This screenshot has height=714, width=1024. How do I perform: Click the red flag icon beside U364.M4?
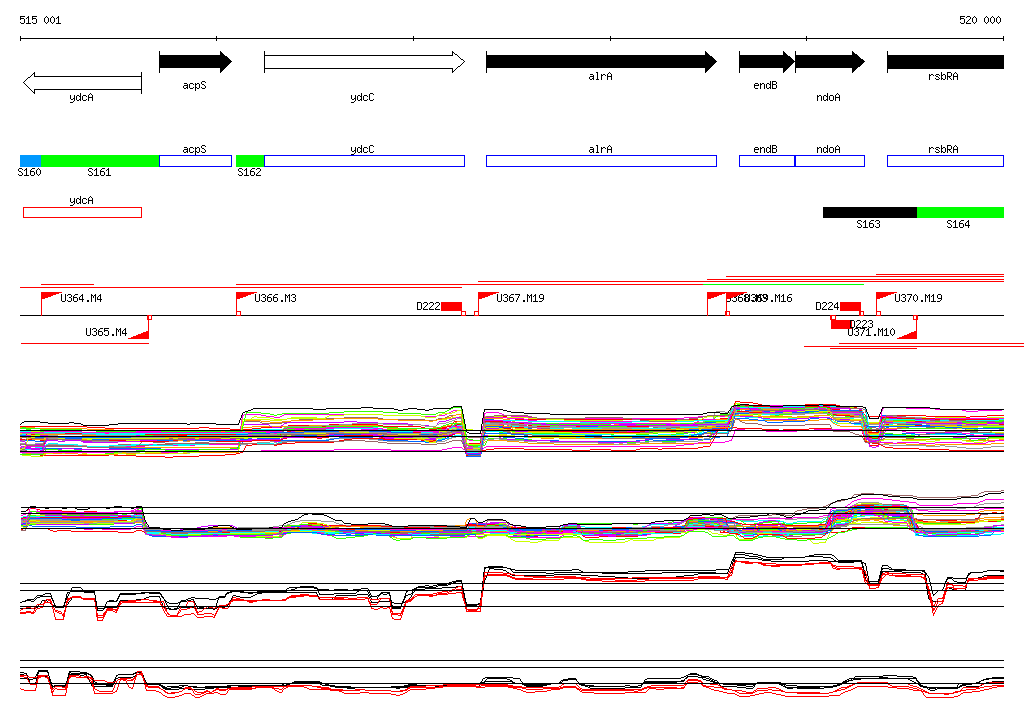pyautogui.click(x=50, y=297)
